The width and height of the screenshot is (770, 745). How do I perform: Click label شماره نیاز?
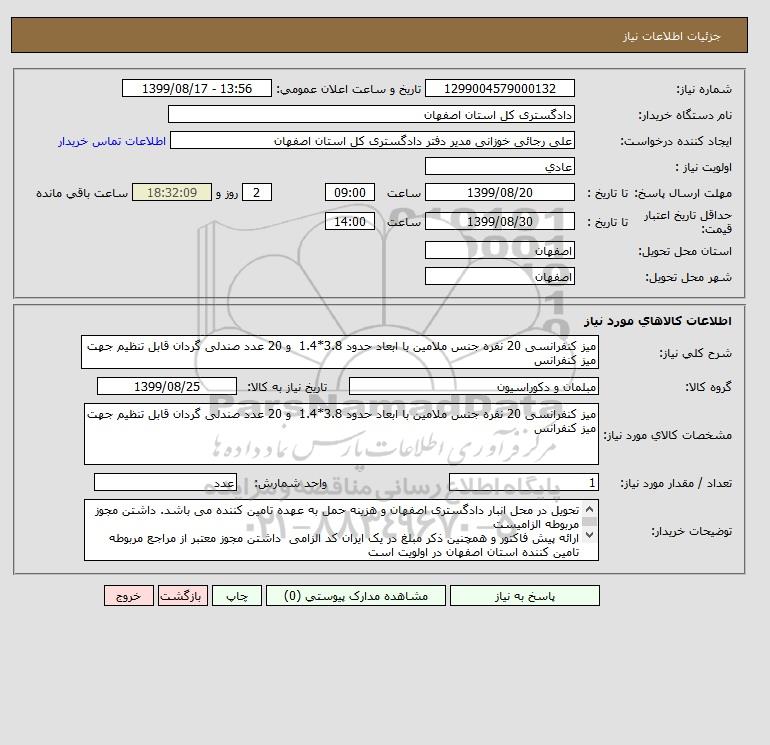[x=705, y=89]
